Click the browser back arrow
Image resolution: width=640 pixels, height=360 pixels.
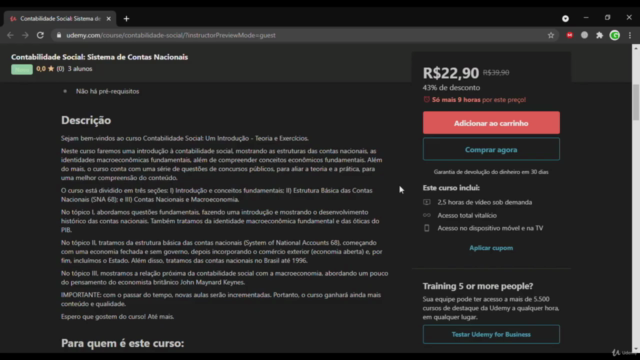click(x=10, y=36)
